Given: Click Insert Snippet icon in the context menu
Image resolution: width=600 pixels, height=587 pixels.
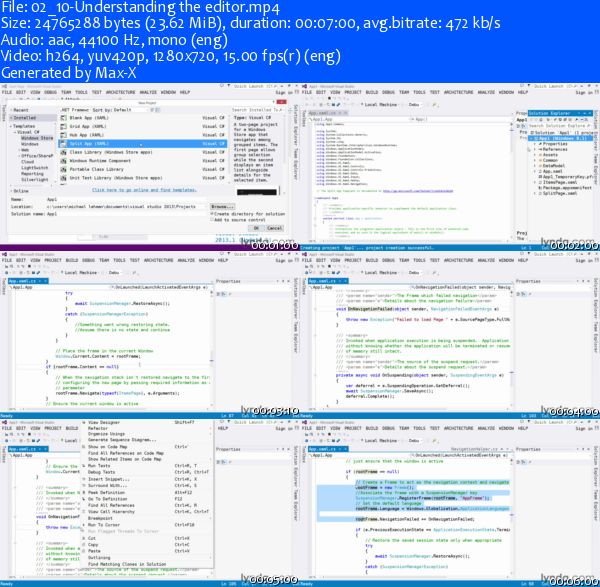Looking at the screenshot, I should click(x=84, y=479).
